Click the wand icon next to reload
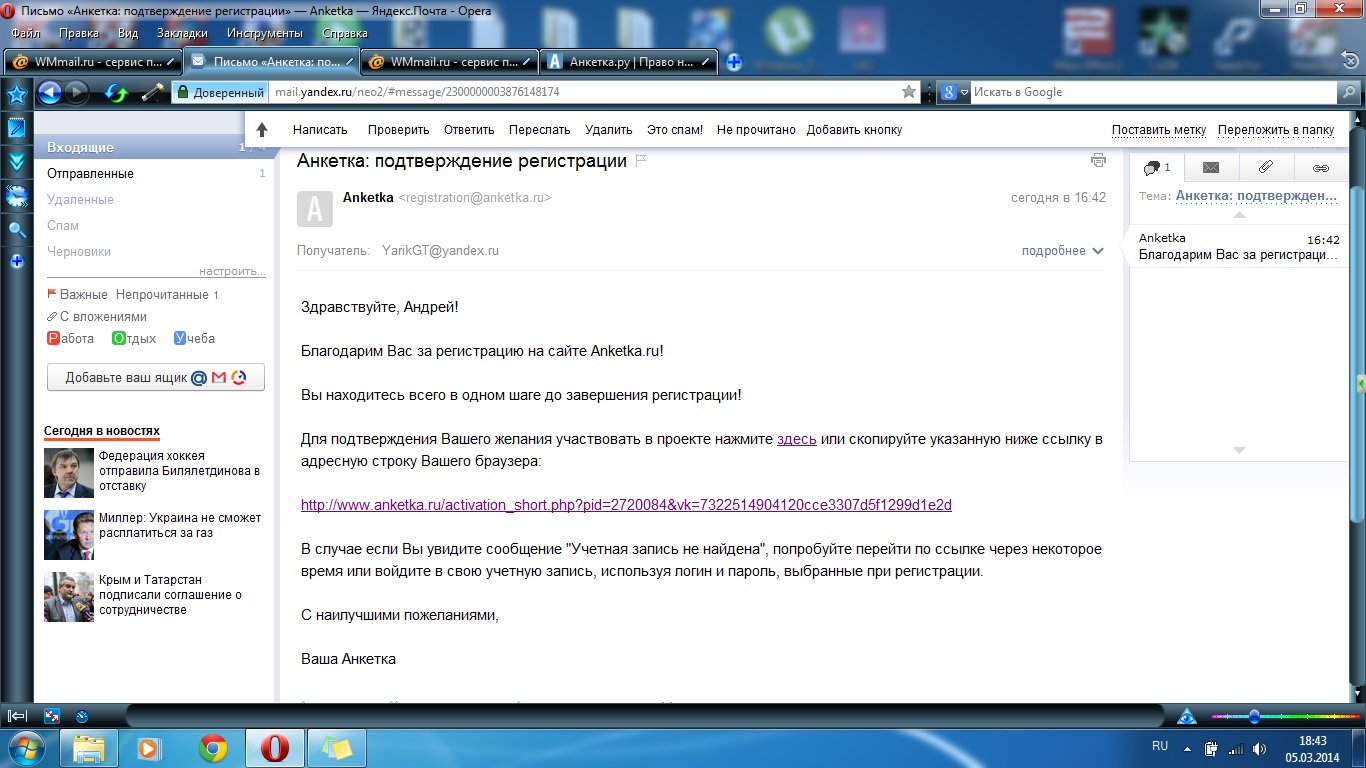Viewport: 1366px width, 768px height. coord(152,93)
